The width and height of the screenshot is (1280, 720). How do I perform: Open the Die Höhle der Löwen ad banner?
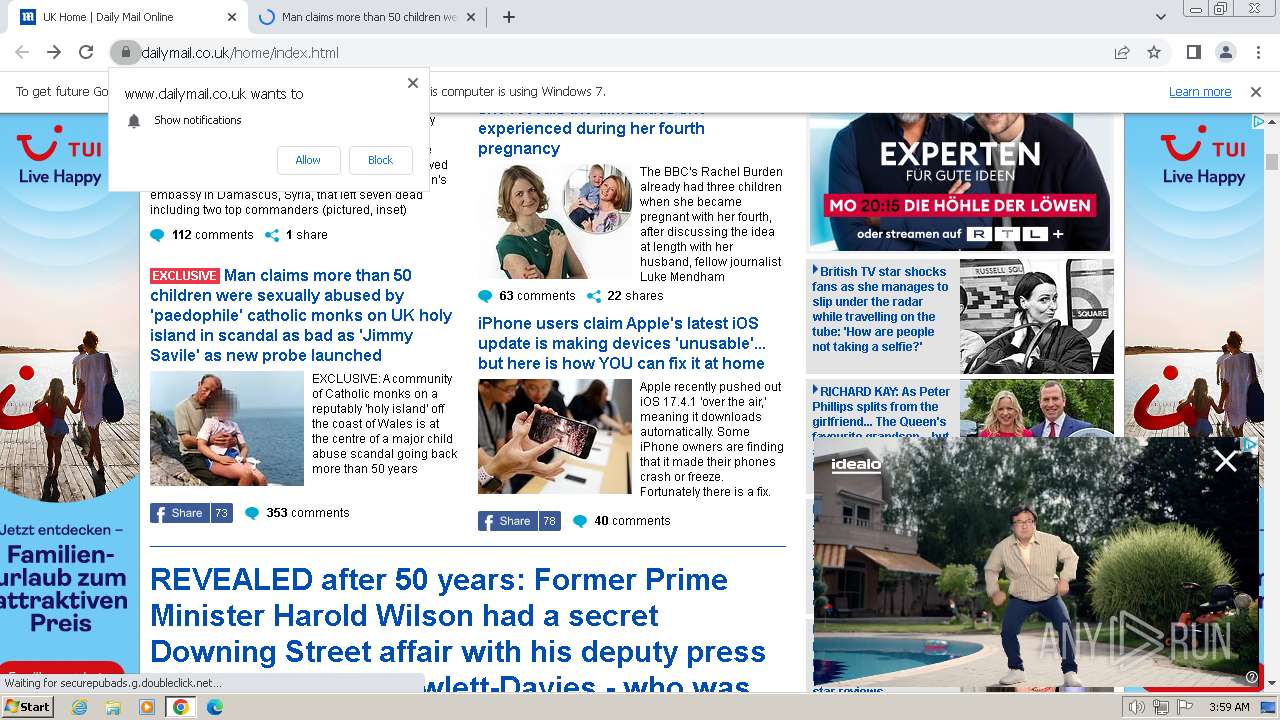[961, 182]
